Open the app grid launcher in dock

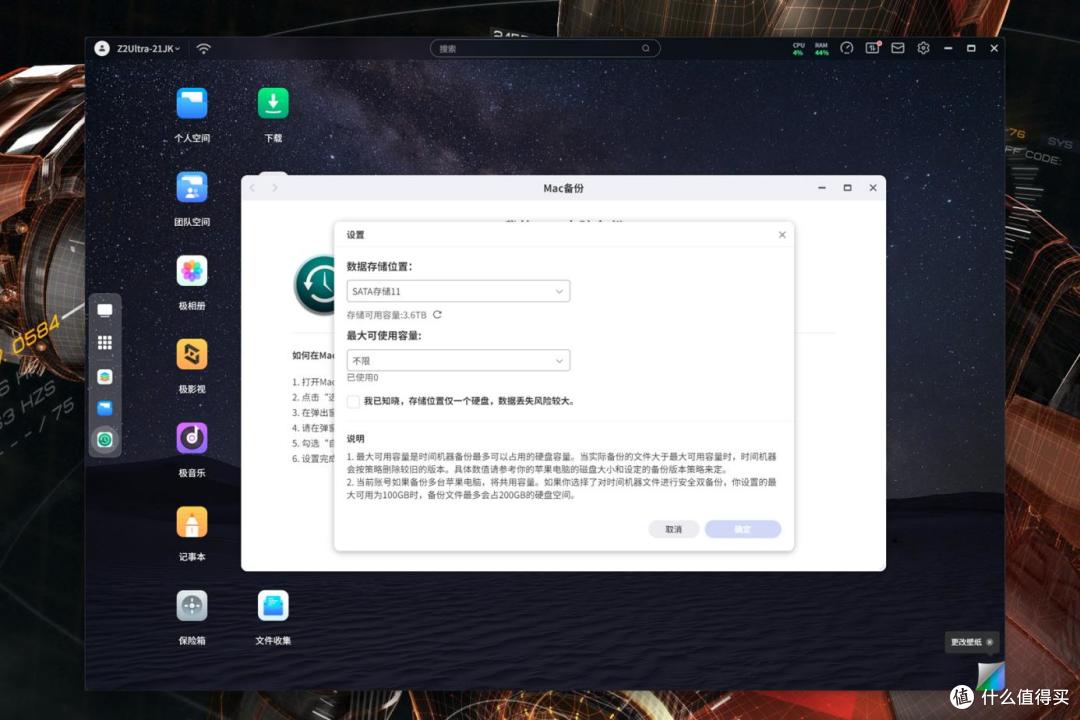tap(105, 342)
